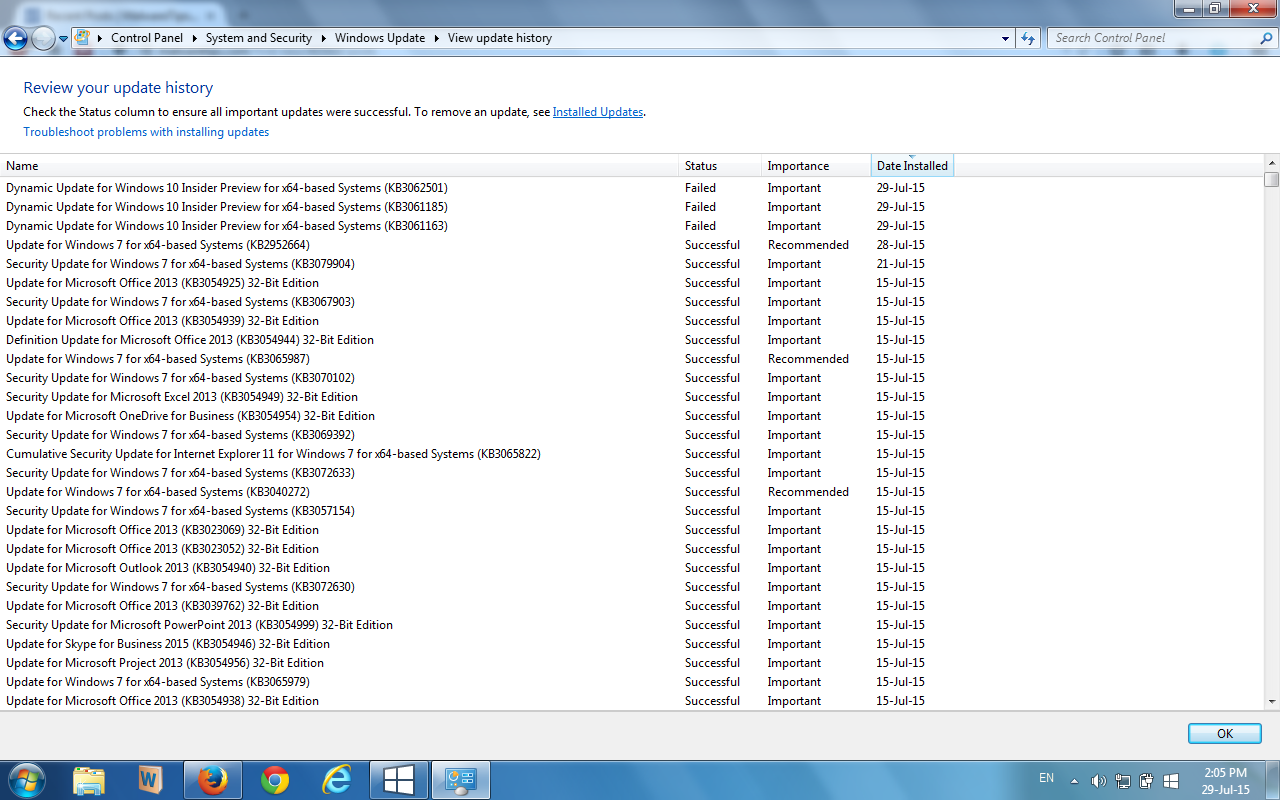Click the EN language indicator
Screen dimensions: 1280x800
pyautogui.click(x=1047, y=778)
